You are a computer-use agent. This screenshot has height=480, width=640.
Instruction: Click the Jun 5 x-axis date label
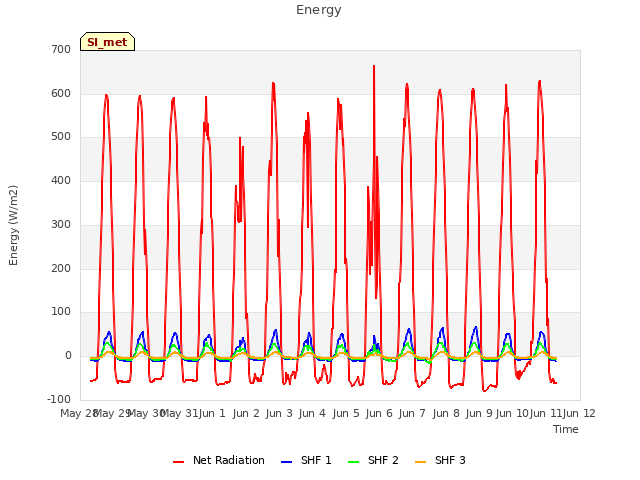coord(346,413)
